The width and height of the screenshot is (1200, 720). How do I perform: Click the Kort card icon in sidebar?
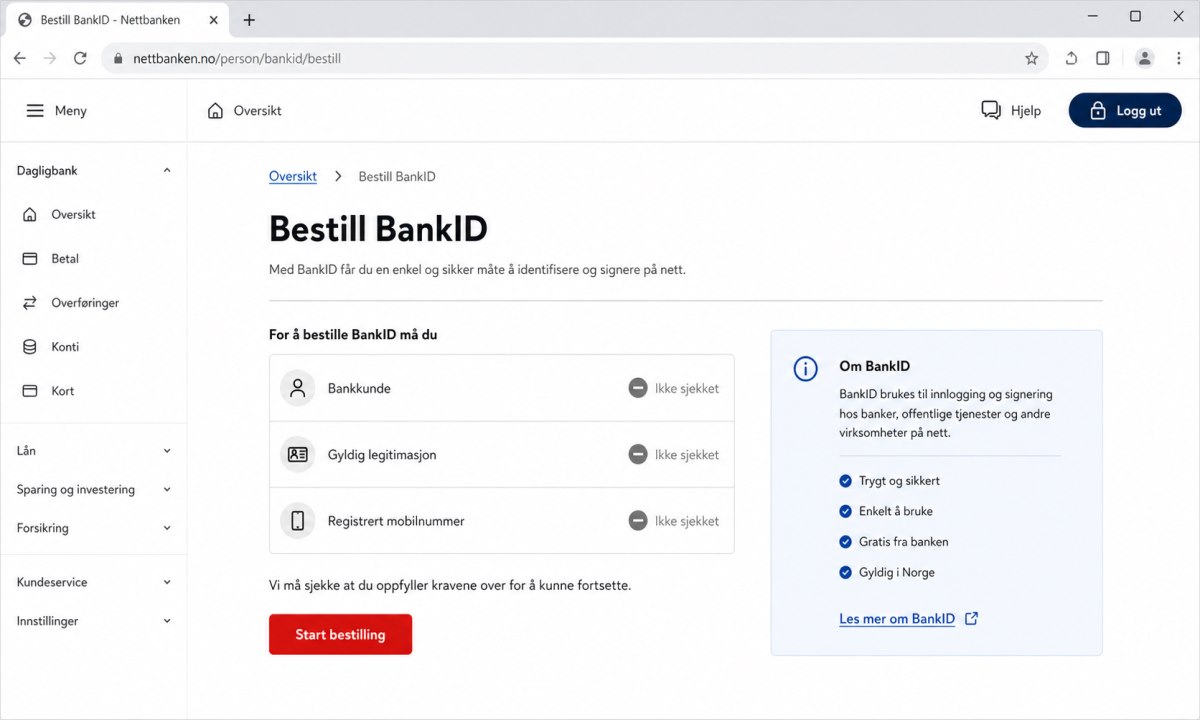pyautogui.click(x=30, y=391)
